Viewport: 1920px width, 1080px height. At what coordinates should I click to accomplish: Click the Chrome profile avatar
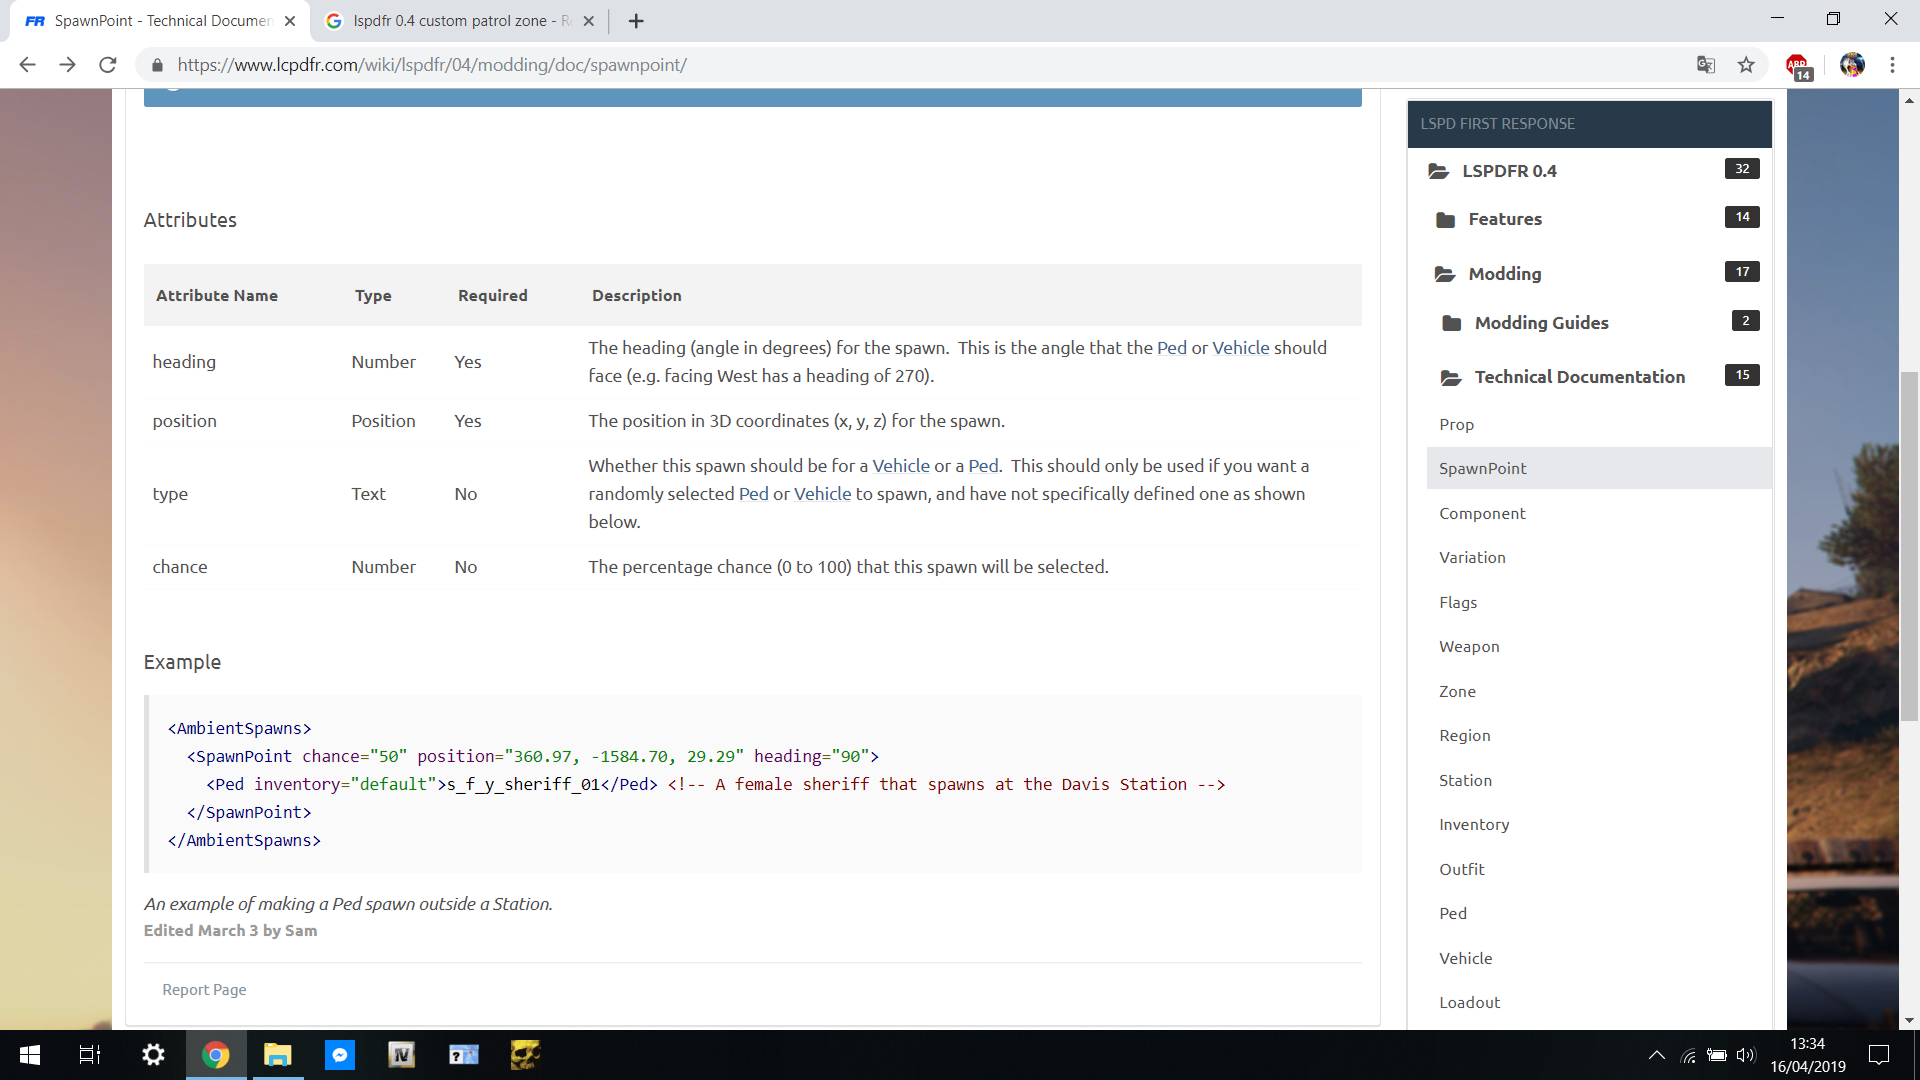coord(1852,65)
